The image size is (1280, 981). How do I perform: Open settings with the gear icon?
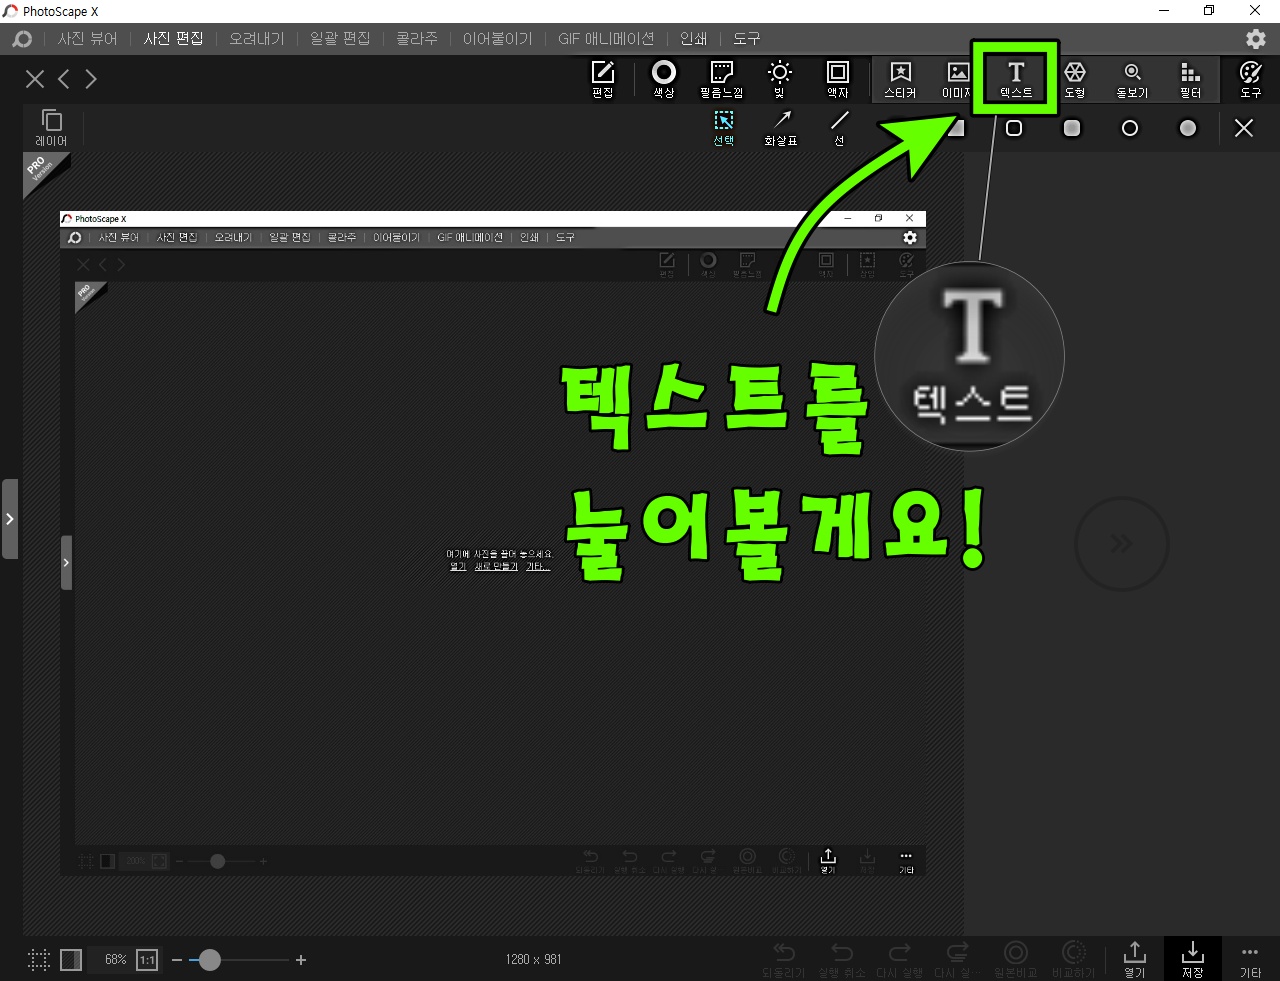pos(1256,39)
